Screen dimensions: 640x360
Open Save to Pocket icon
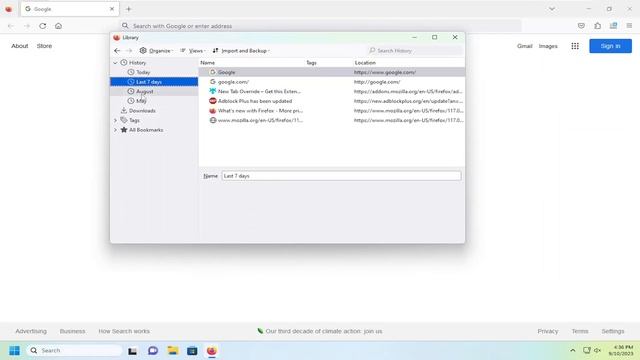click(581, 26)
